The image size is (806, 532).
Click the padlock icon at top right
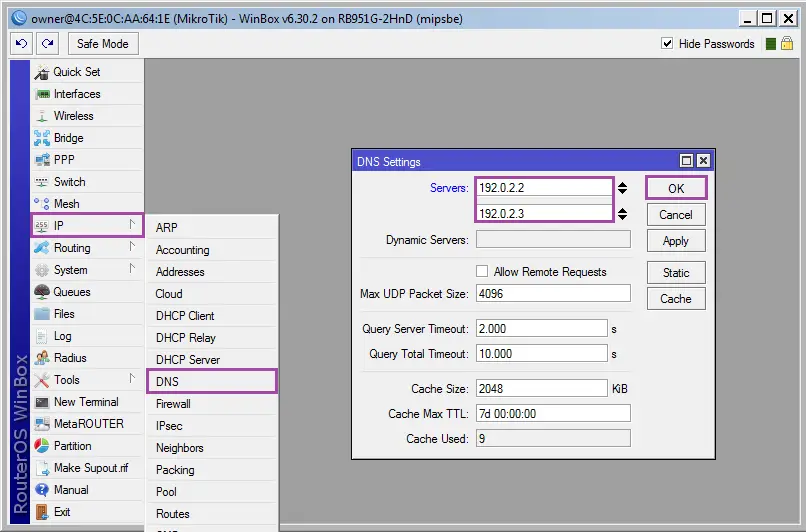point(787,43)
